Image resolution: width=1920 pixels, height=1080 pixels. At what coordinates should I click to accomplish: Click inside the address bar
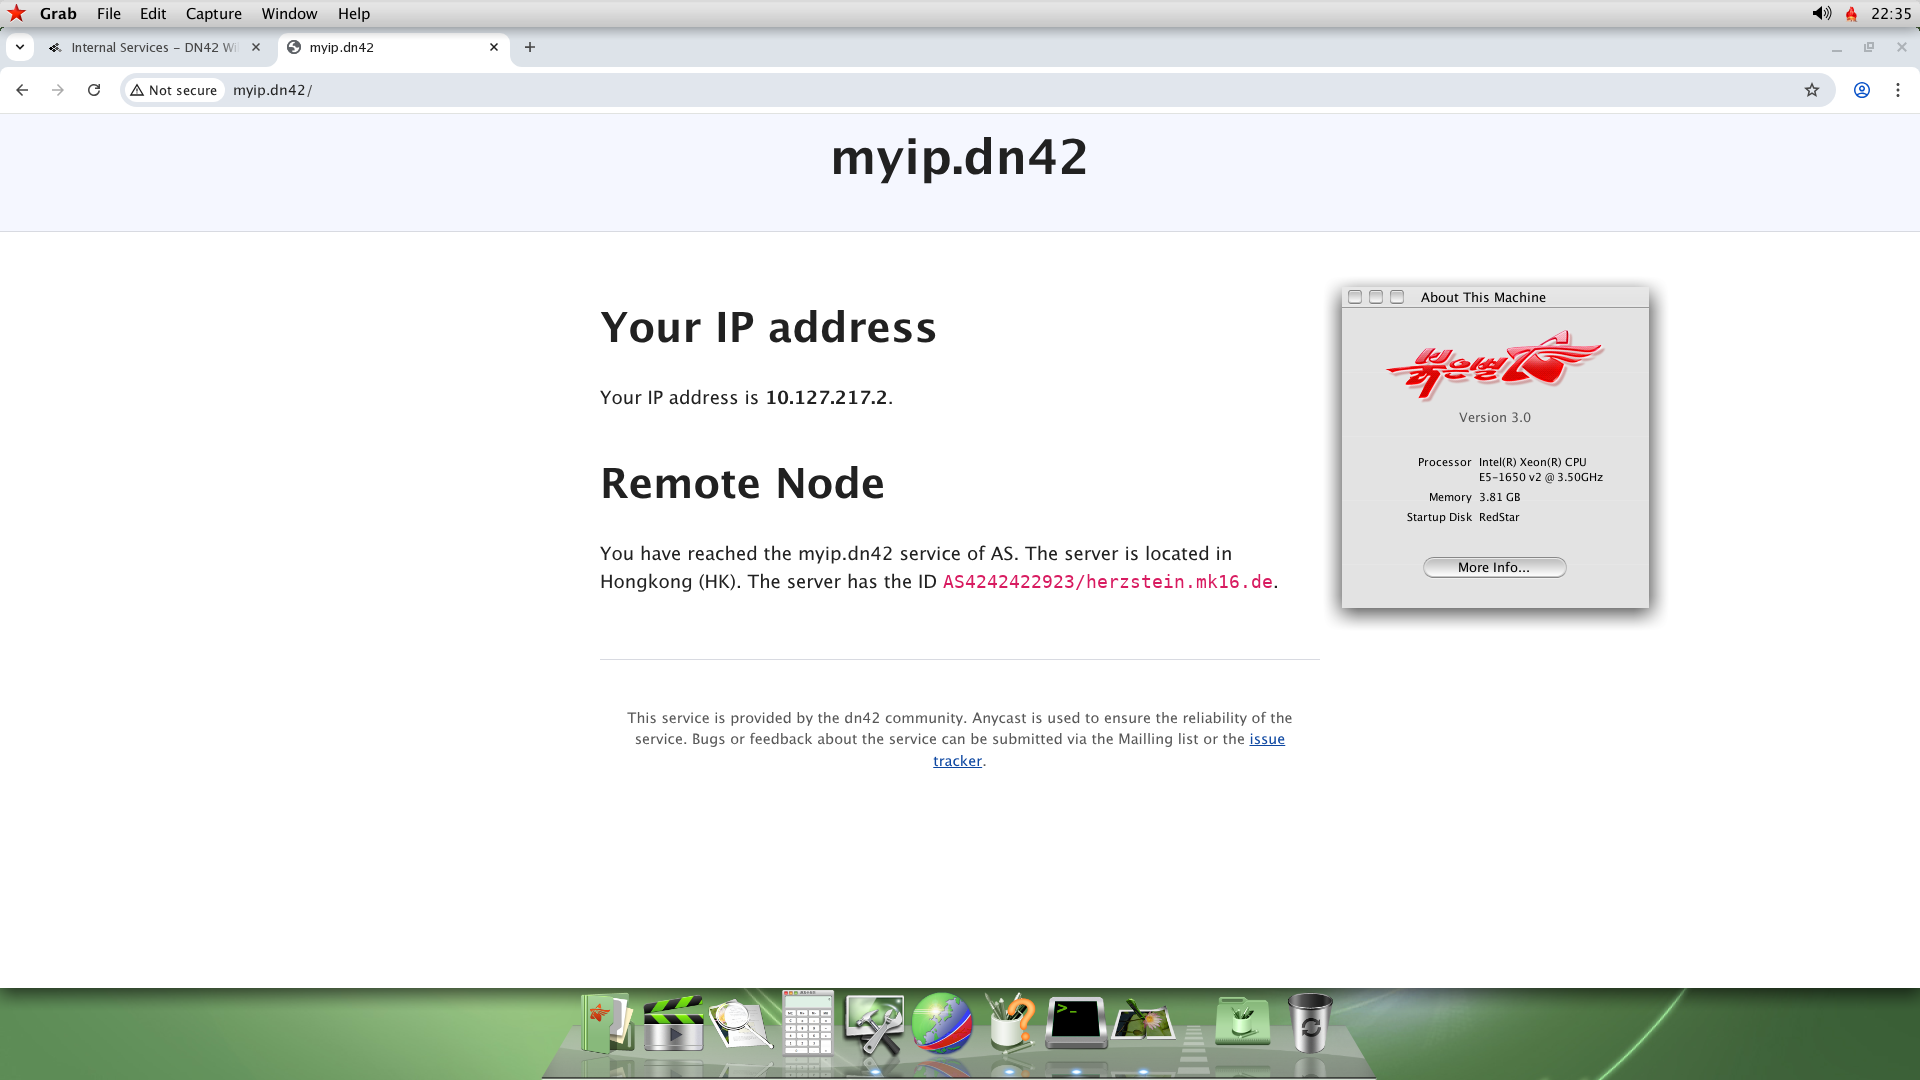(600, 90)
